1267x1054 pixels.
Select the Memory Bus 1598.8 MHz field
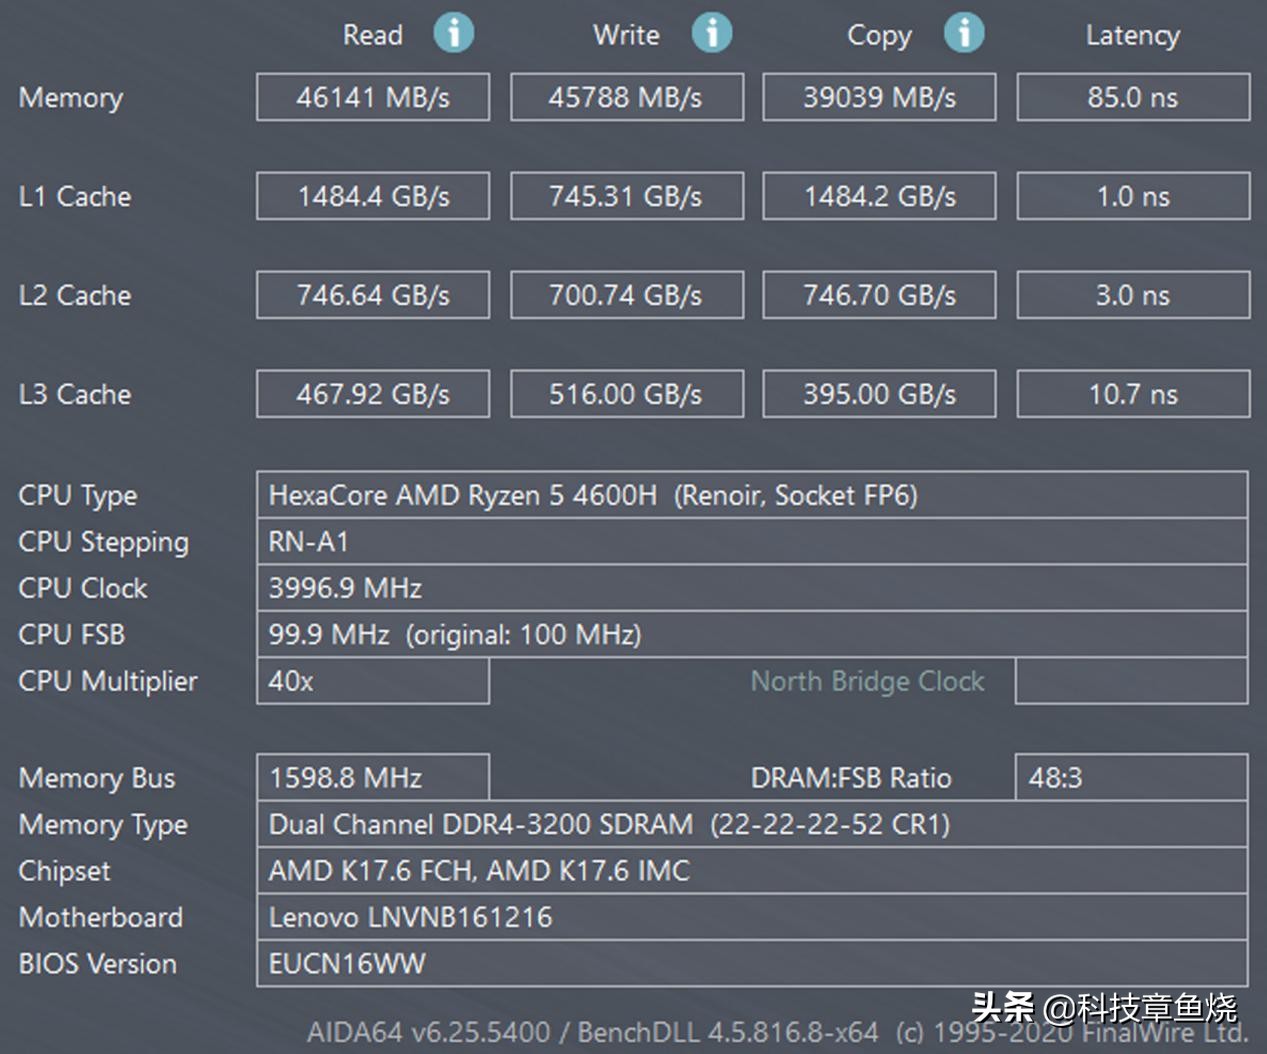coord(373,778)
